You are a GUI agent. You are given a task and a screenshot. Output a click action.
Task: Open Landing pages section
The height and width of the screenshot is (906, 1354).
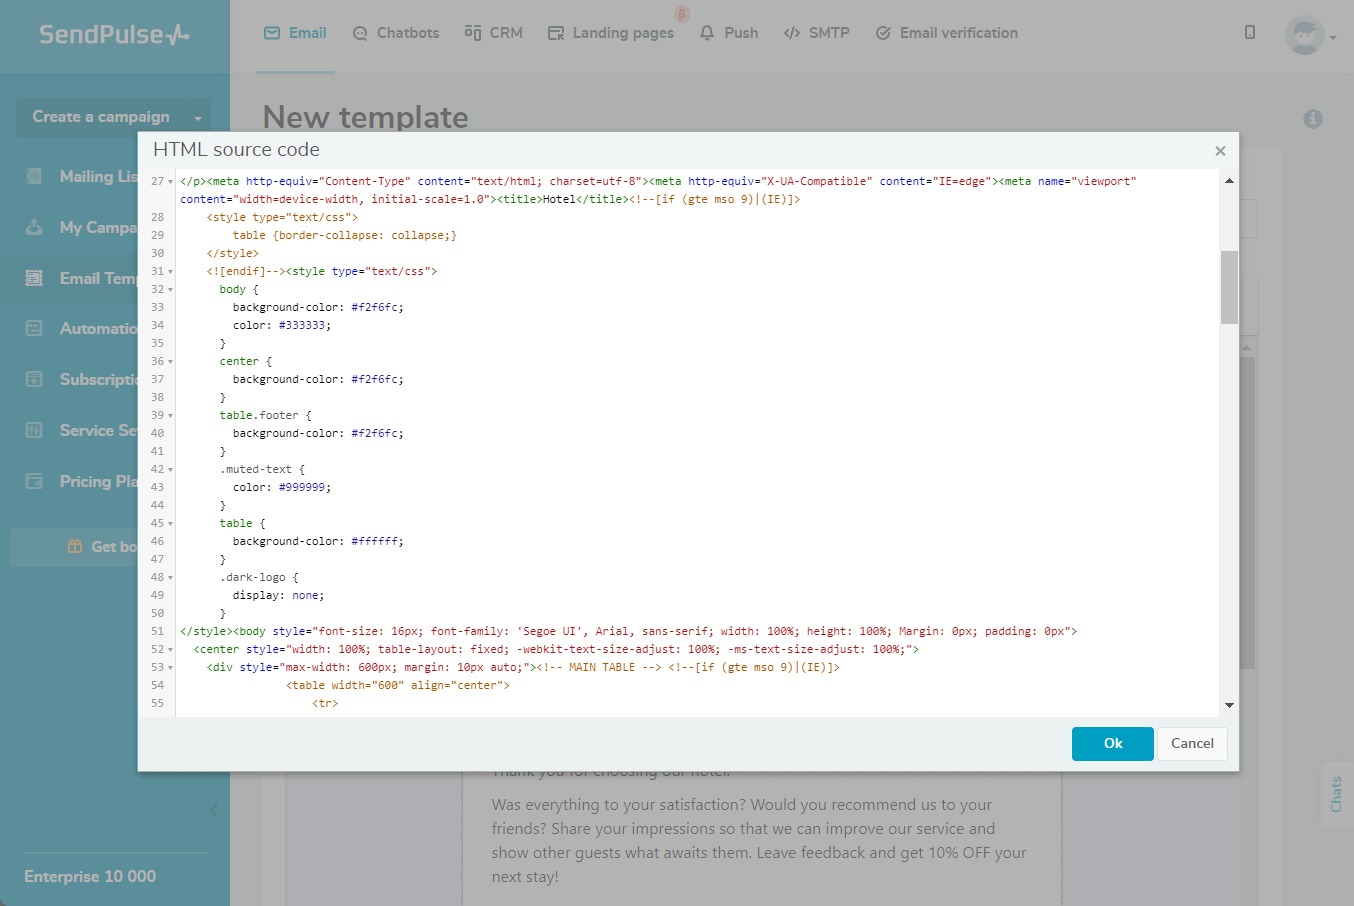tap(611, 33)
